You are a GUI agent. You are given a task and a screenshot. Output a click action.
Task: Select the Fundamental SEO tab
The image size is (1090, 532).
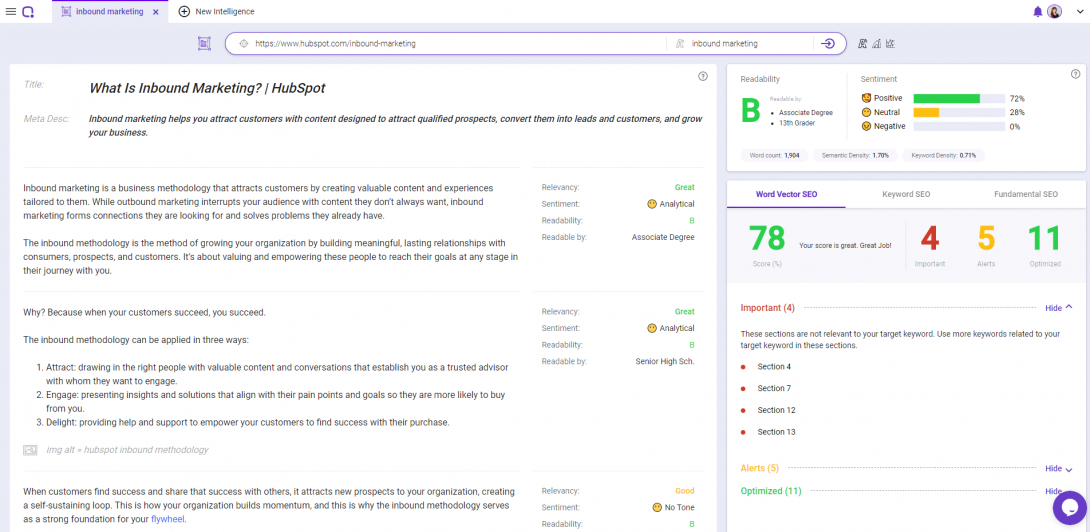[1025, 195]
